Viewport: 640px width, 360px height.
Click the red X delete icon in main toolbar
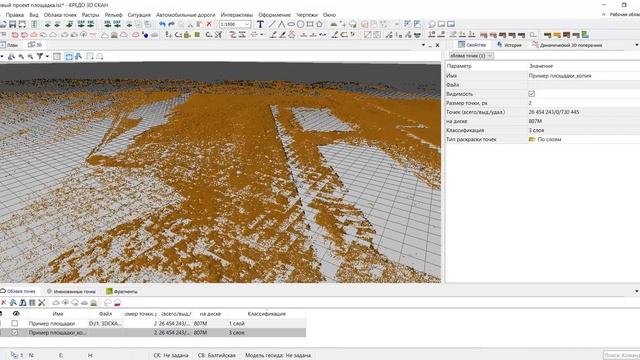[x=209, y=24]
